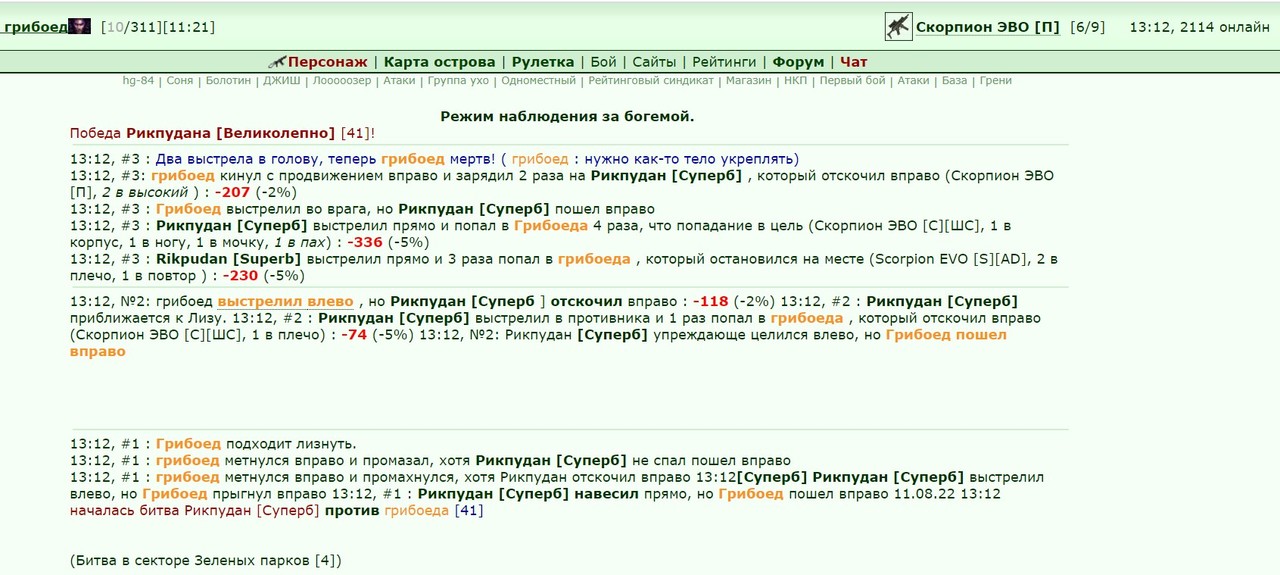Click the health counter [10/311]
The height and width of the screenshot is (575, 1280).
coord(131,27)
